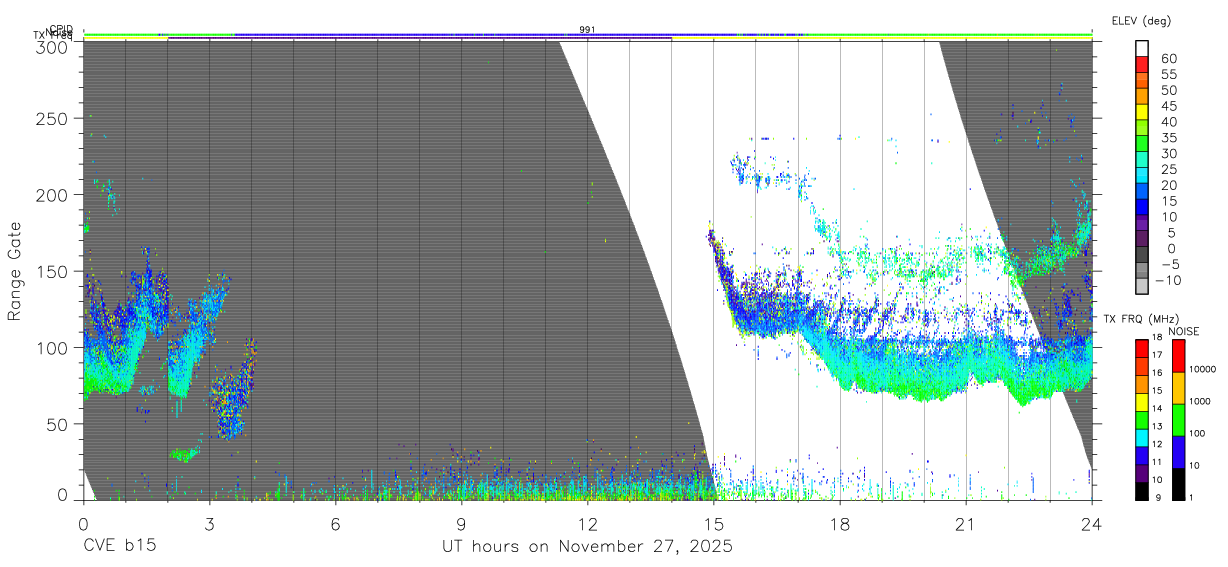Click the white top segment of the ELEV color bar
The image size is (1228, 567).
(1143, 50)
